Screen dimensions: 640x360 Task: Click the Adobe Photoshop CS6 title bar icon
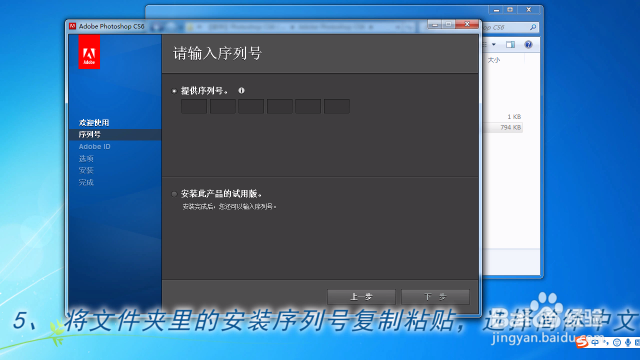coord(72,26)
